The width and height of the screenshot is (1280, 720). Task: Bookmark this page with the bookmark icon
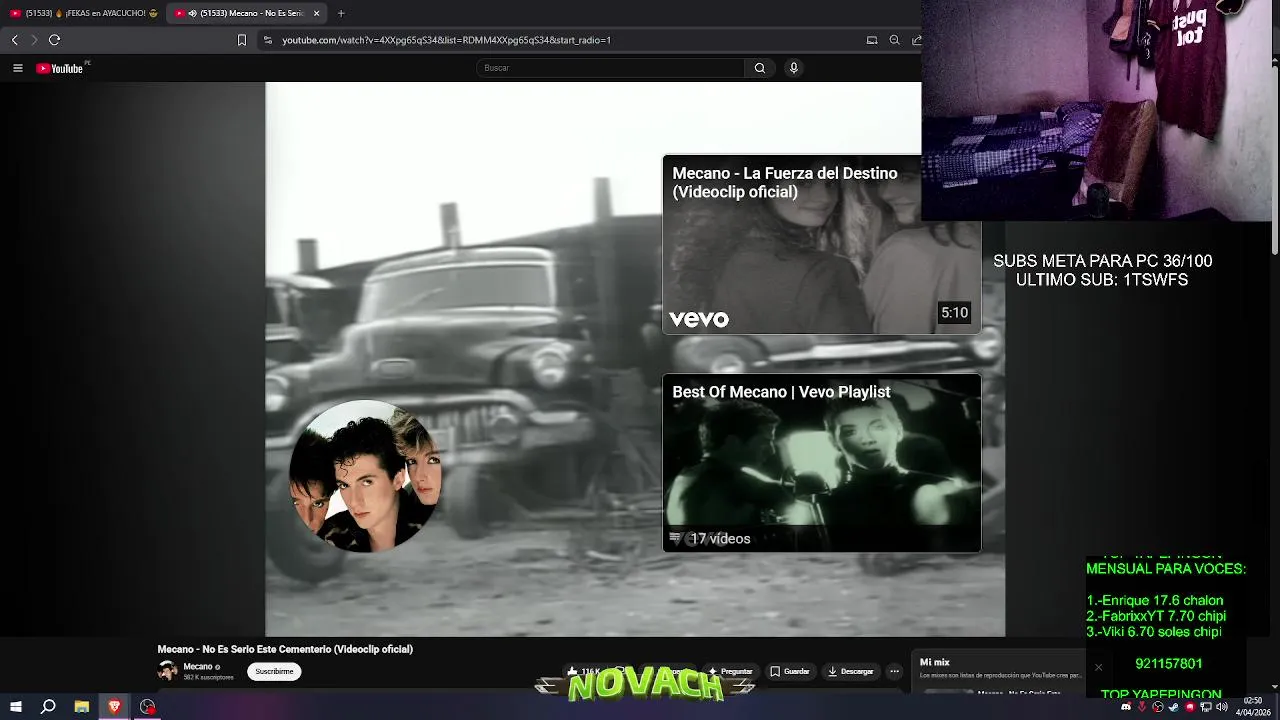(241, 40)
